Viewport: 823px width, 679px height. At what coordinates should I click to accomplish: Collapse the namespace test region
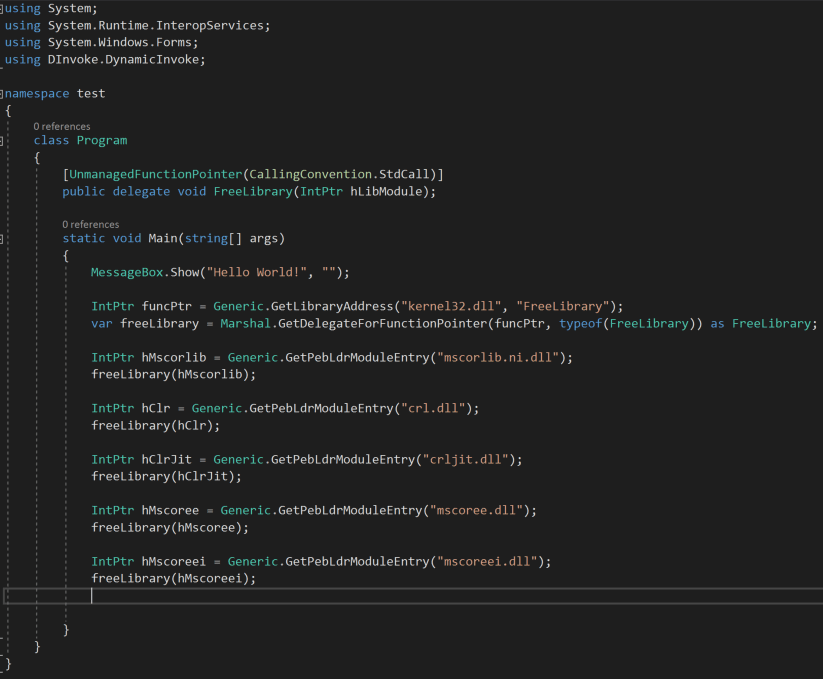[x=3, y=94]
